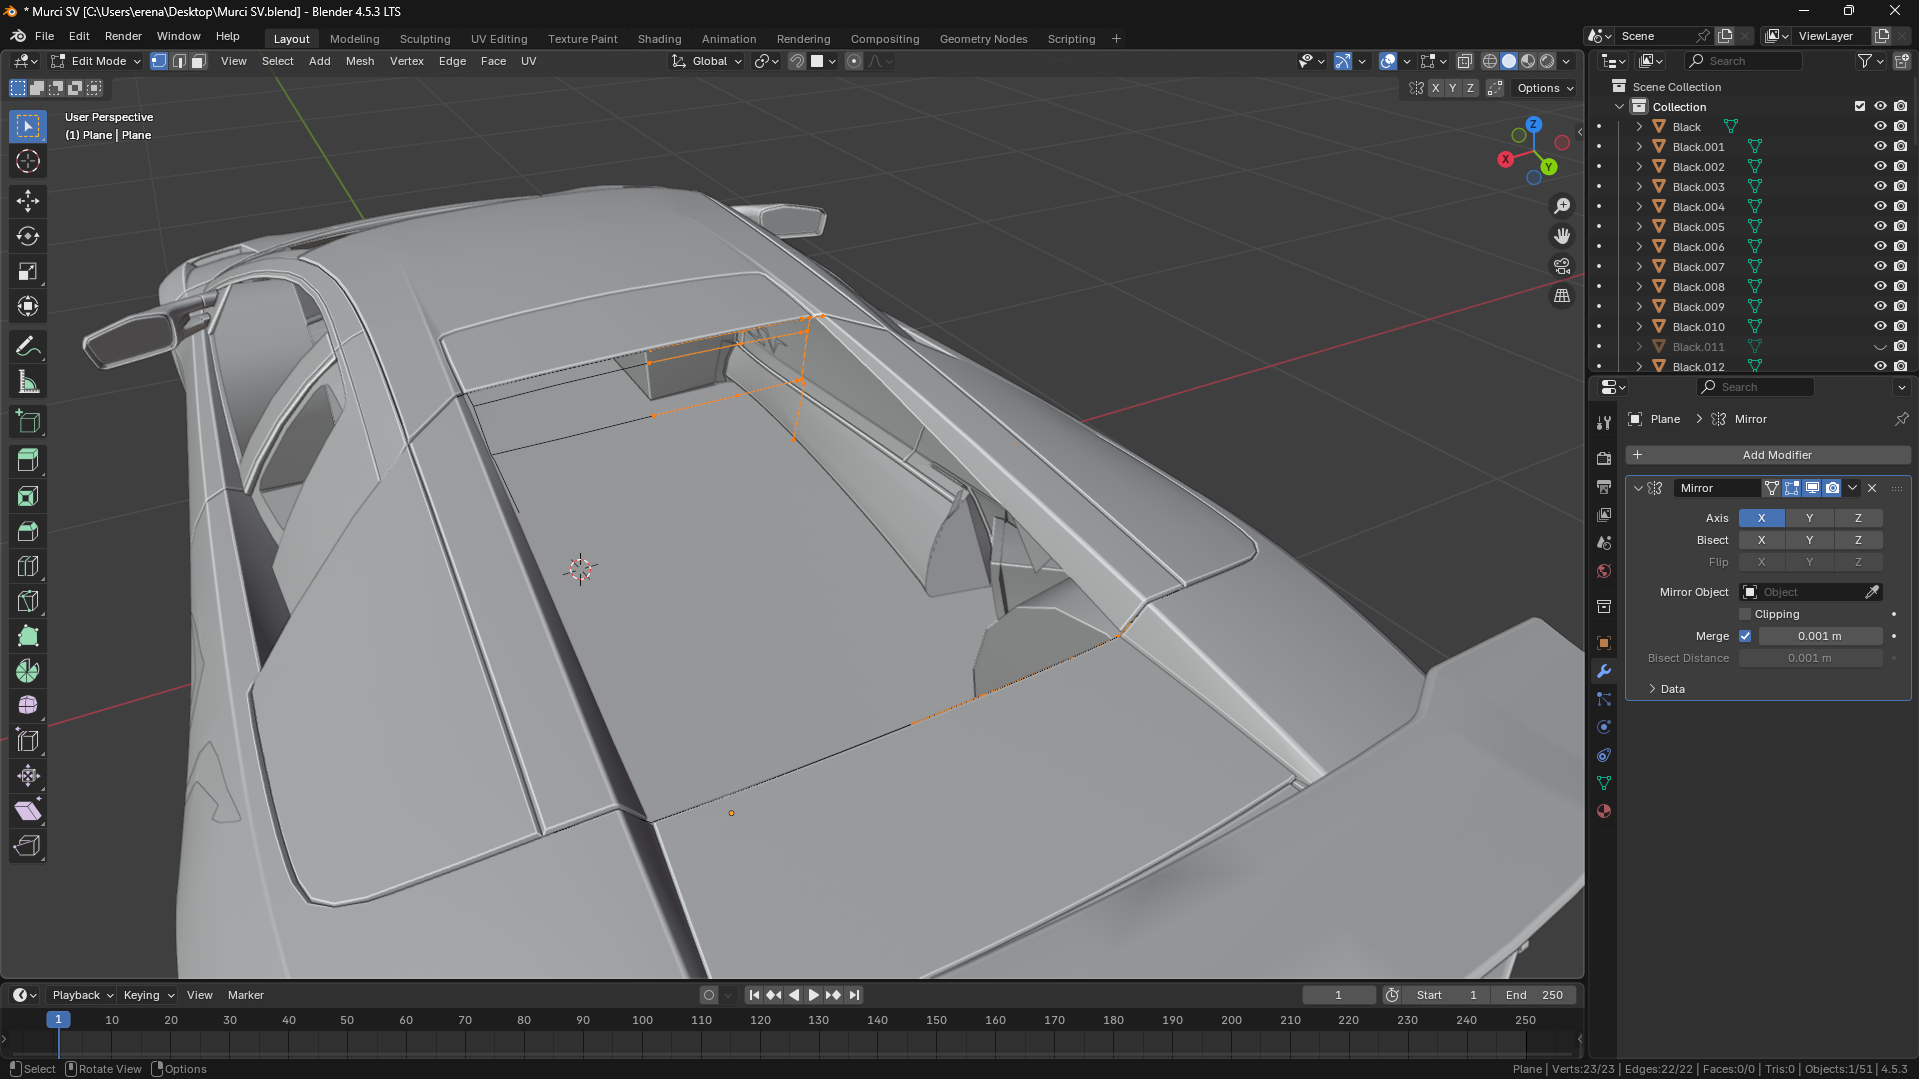The height and width of the screenshot is (1079, 1919).
Task: Open the Mesh menu
Action: tap(360, 61)
